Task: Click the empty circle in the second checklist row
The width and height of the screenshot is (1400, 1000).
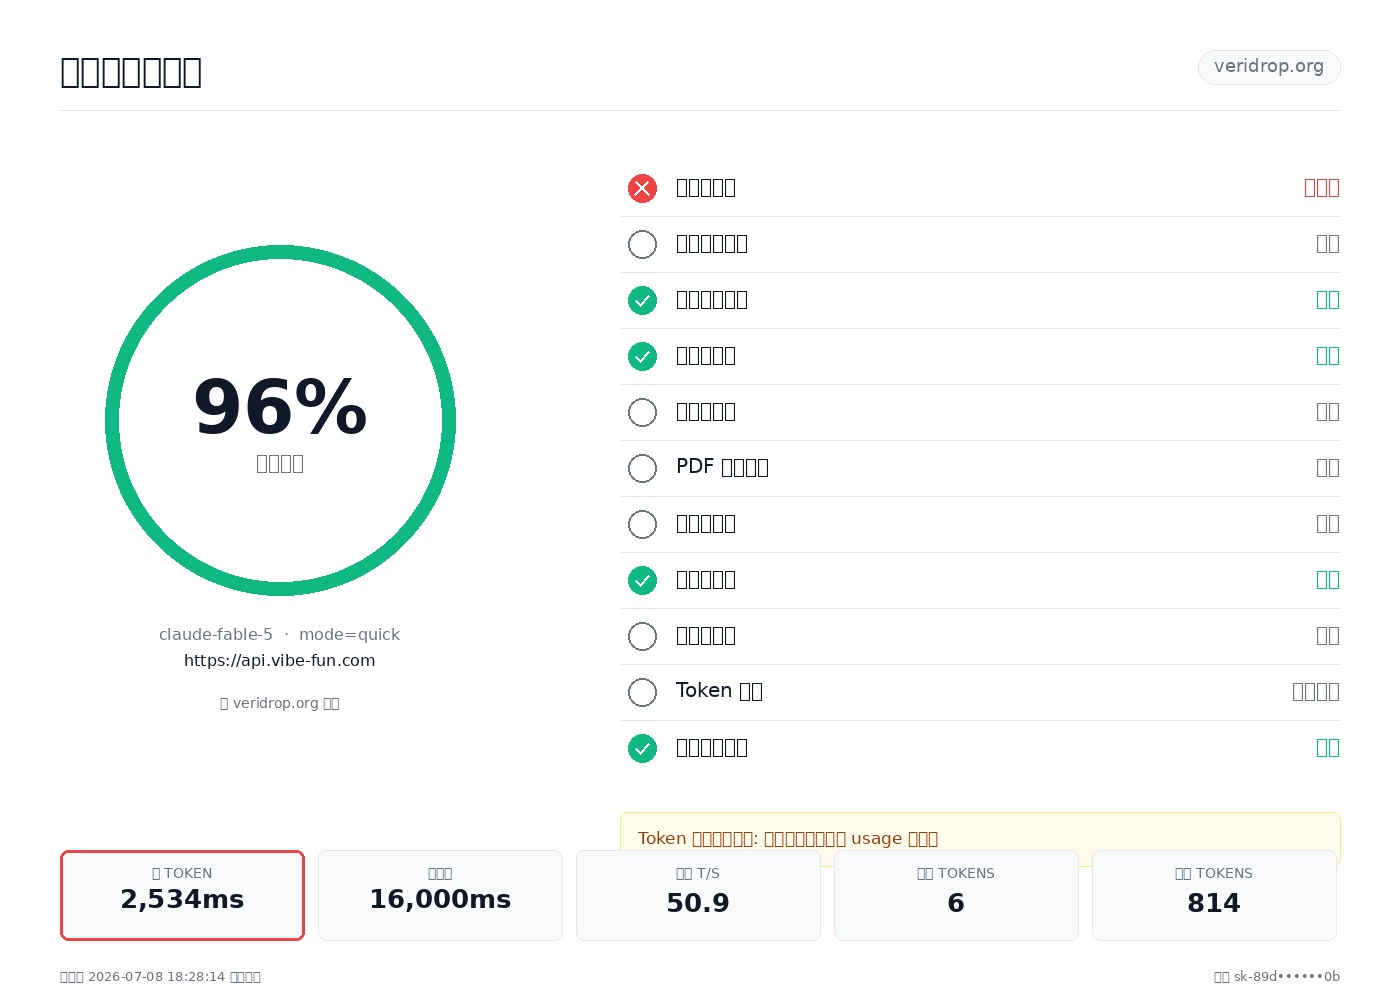Action: [x=642, y=244]
